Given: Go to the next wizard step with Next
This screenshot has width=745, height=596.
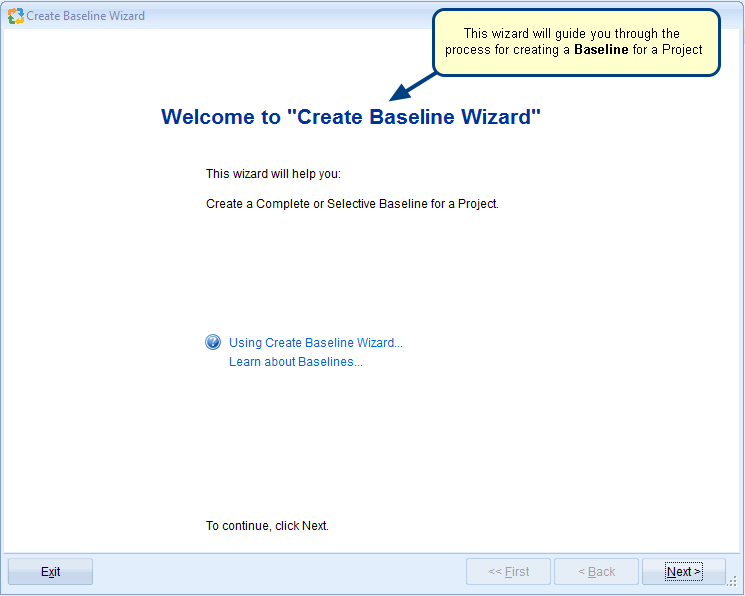Looking at the screenshot, I should 684,572.
